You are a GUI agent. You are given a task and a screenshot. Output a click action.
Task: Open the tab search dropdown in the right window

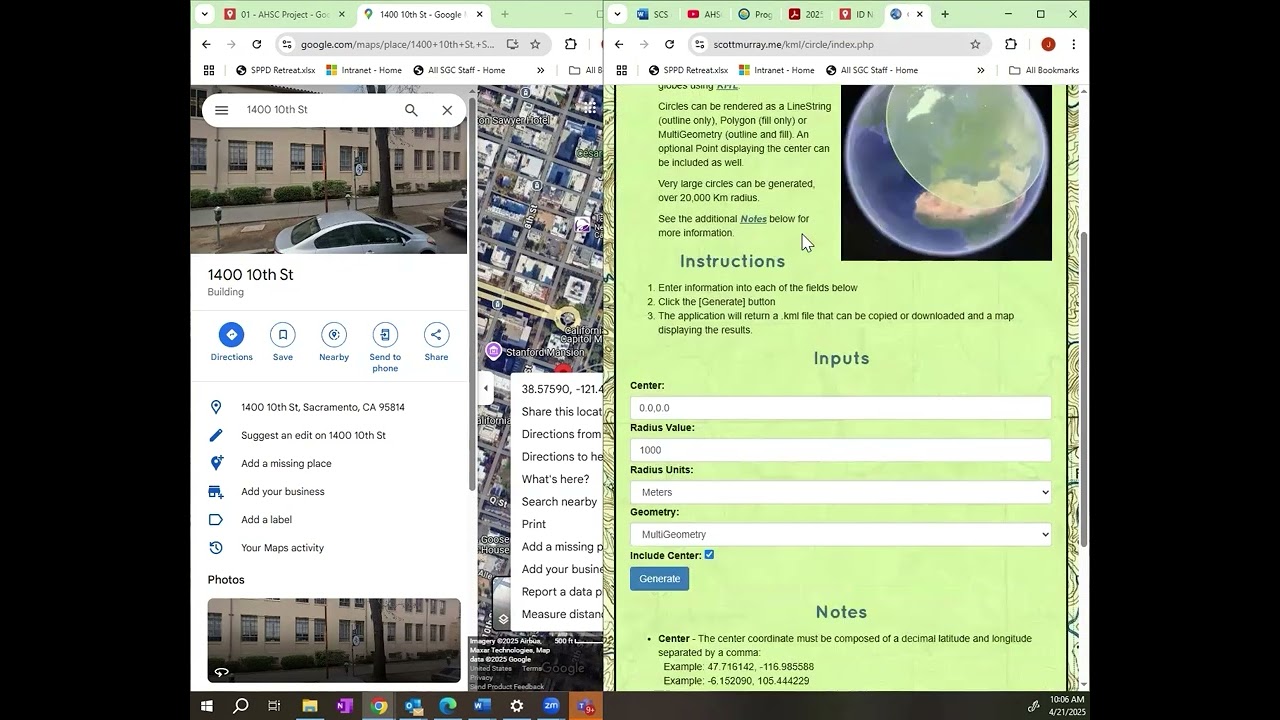pyautogui.click(x=617, y=14)
